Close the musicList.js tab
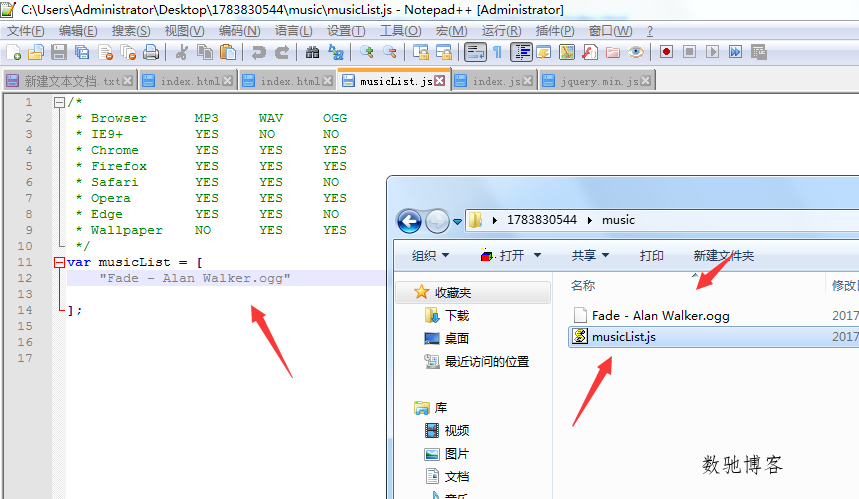 [x=439, y=81]
